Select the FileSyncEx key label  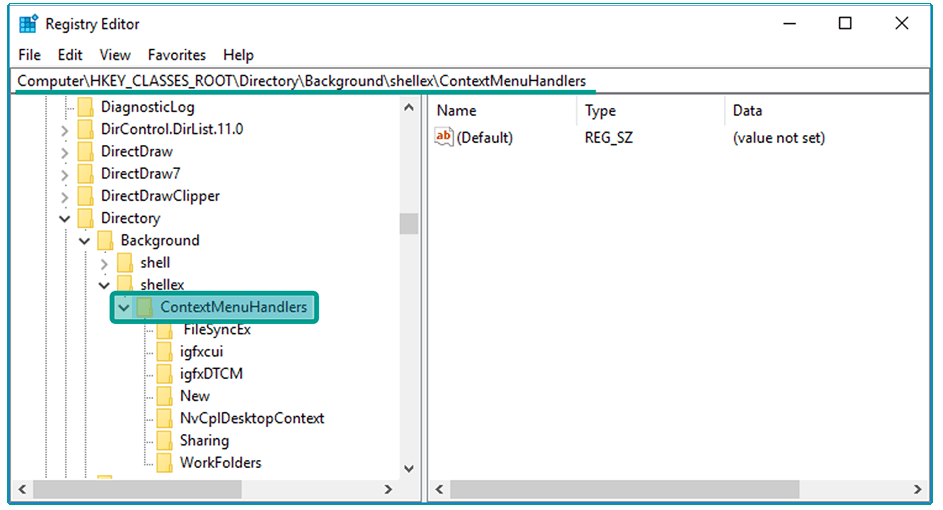click(x=217, y=330)
